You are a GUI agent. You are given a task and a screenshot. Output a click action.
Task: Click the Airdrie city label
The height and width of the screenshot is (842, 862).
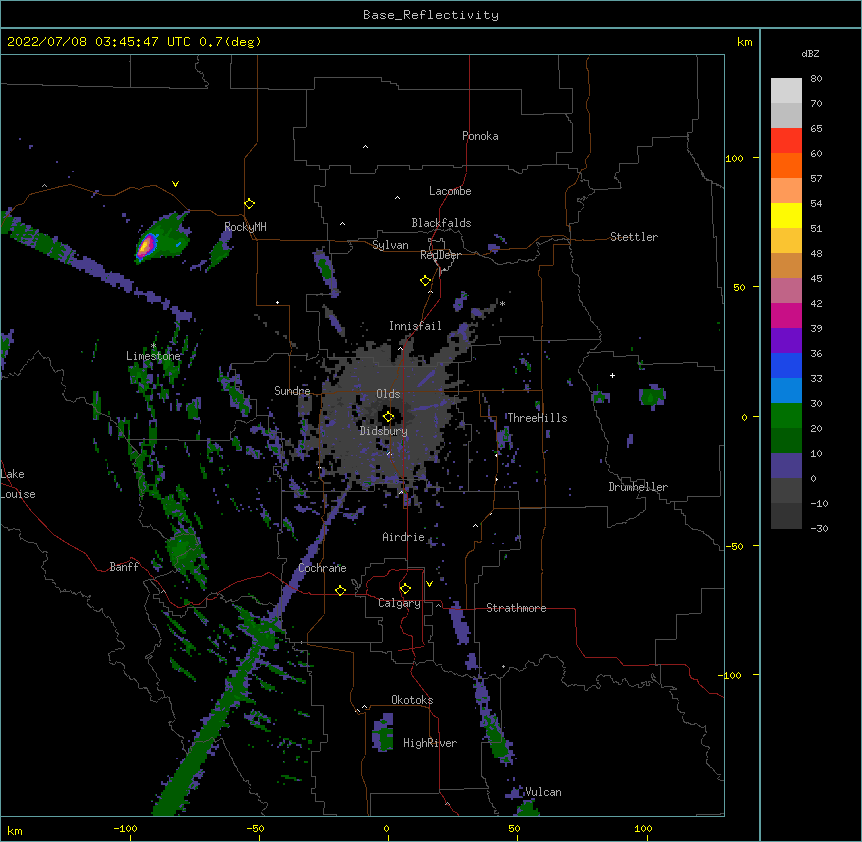[404, 537]
